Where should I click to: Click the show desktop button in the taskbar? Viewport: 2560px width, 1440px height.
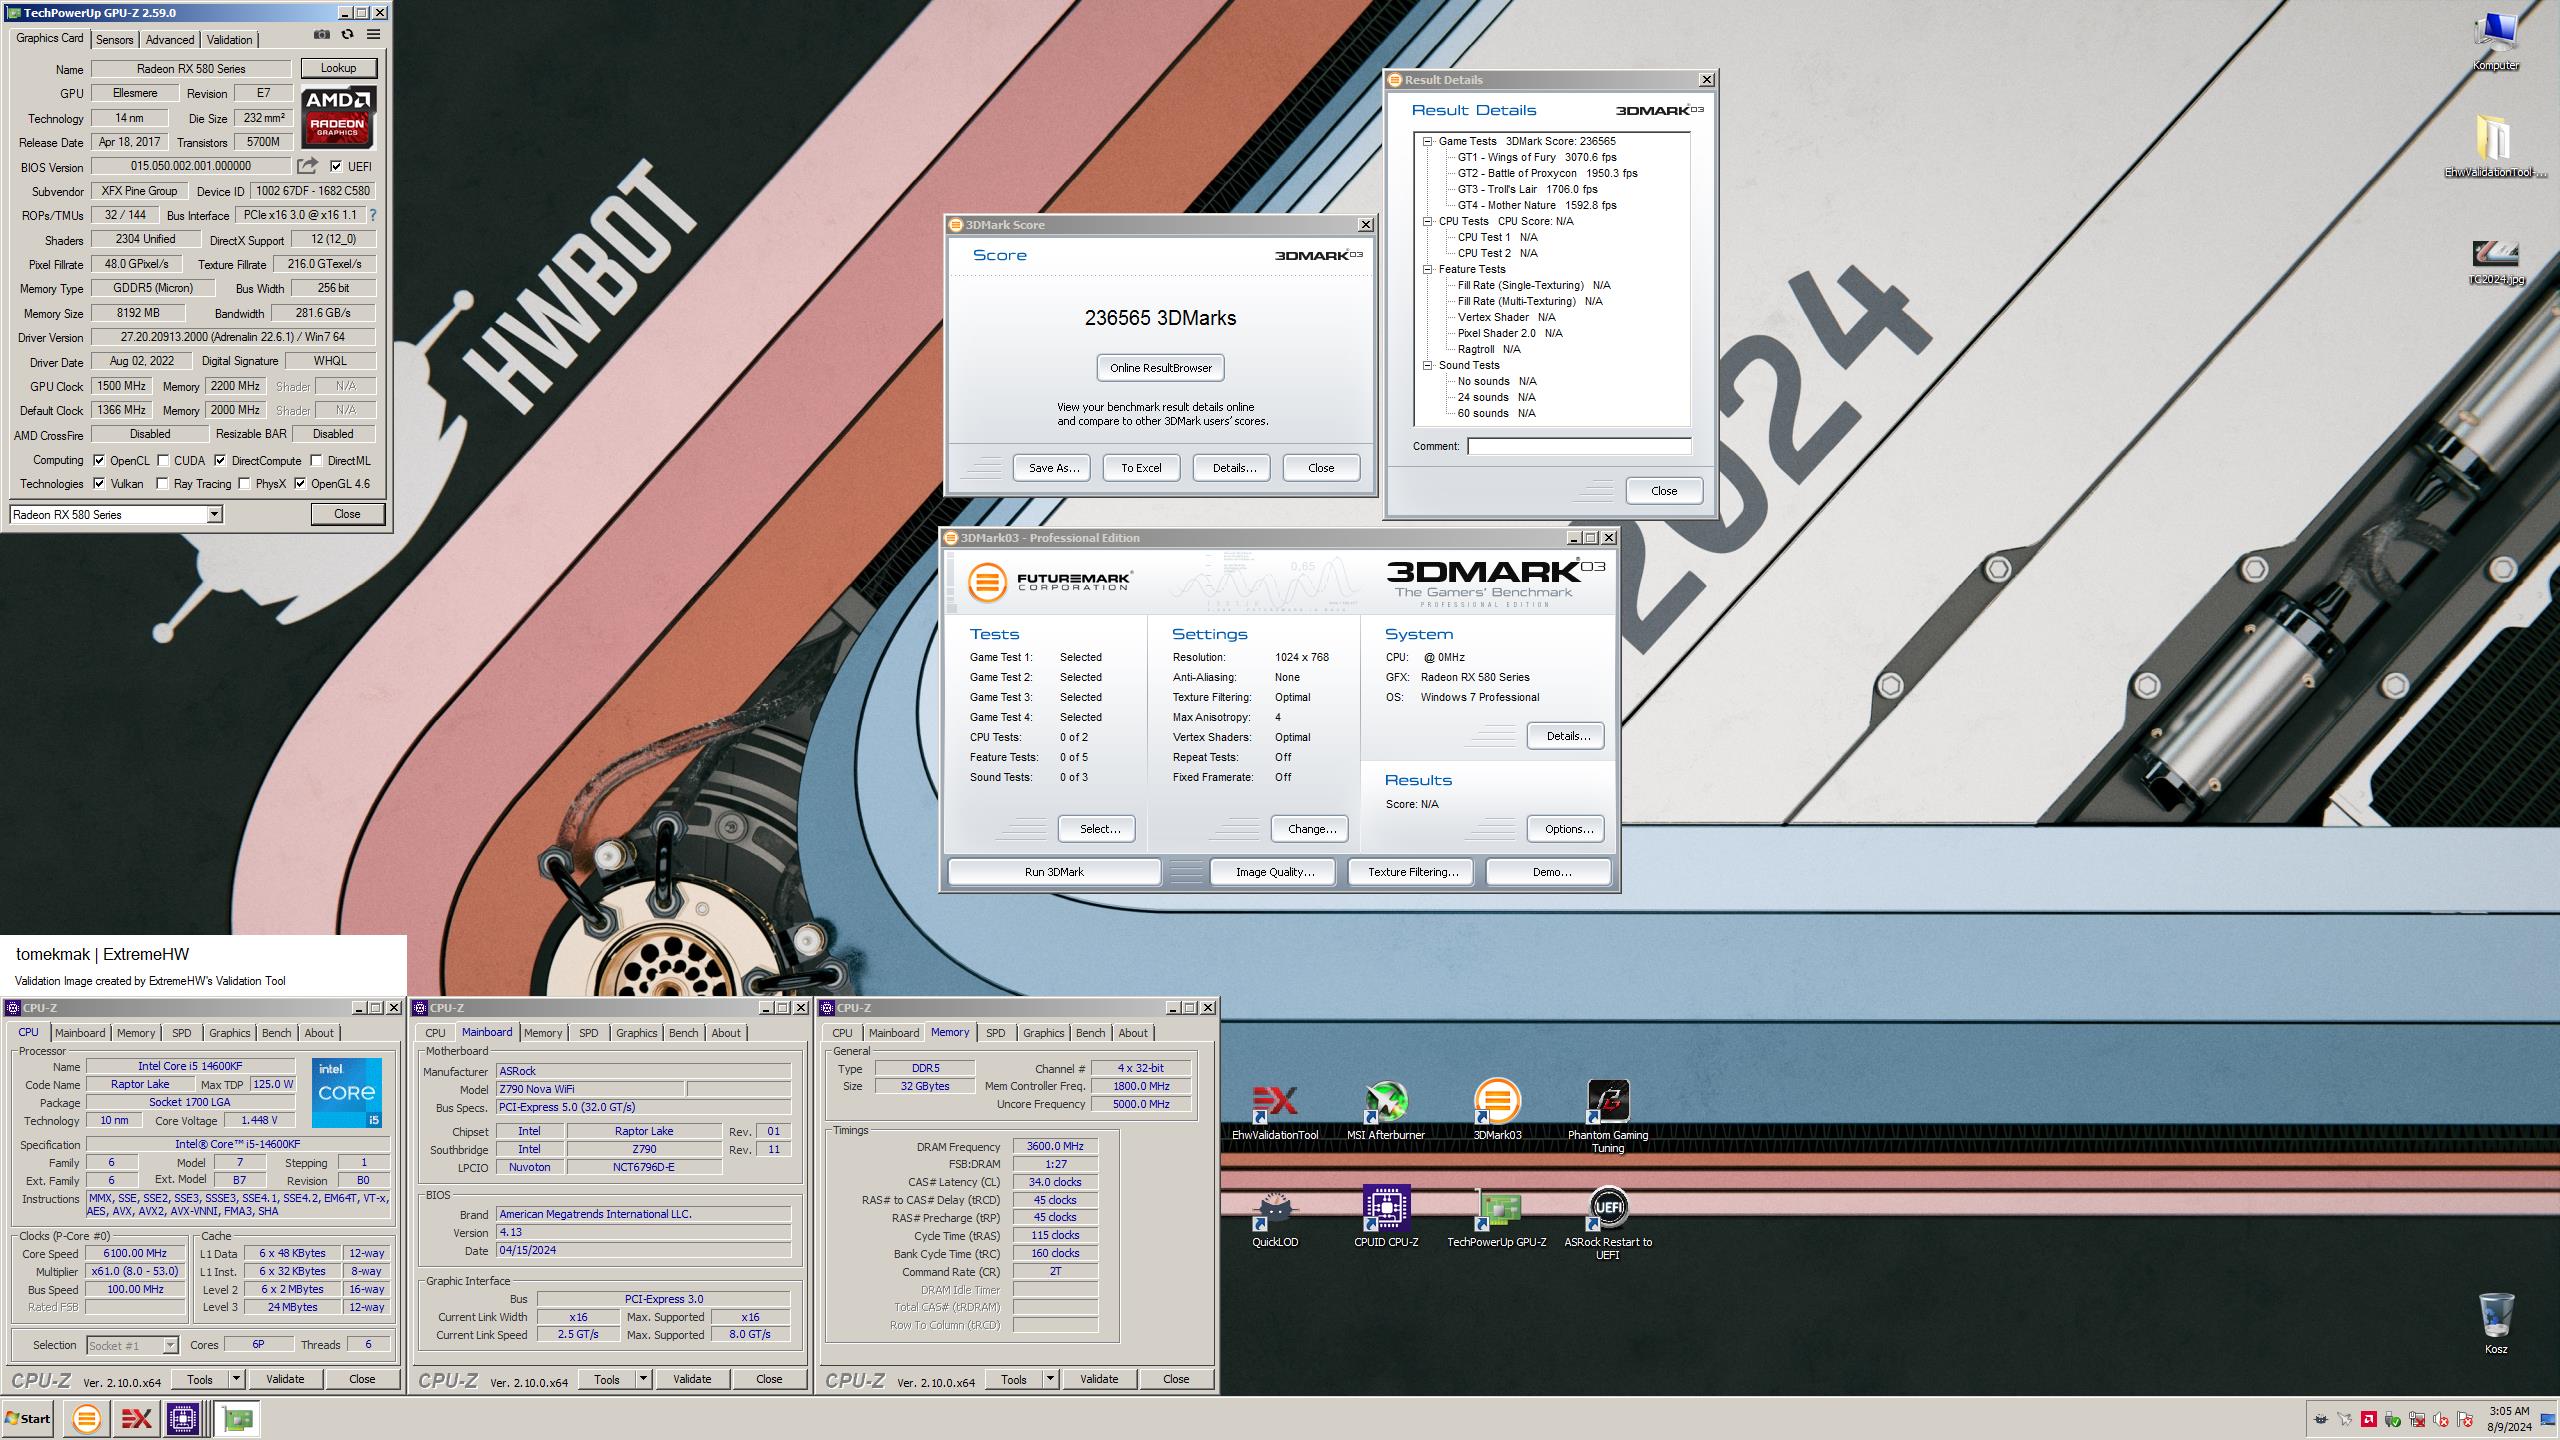coord(2549,1419)
